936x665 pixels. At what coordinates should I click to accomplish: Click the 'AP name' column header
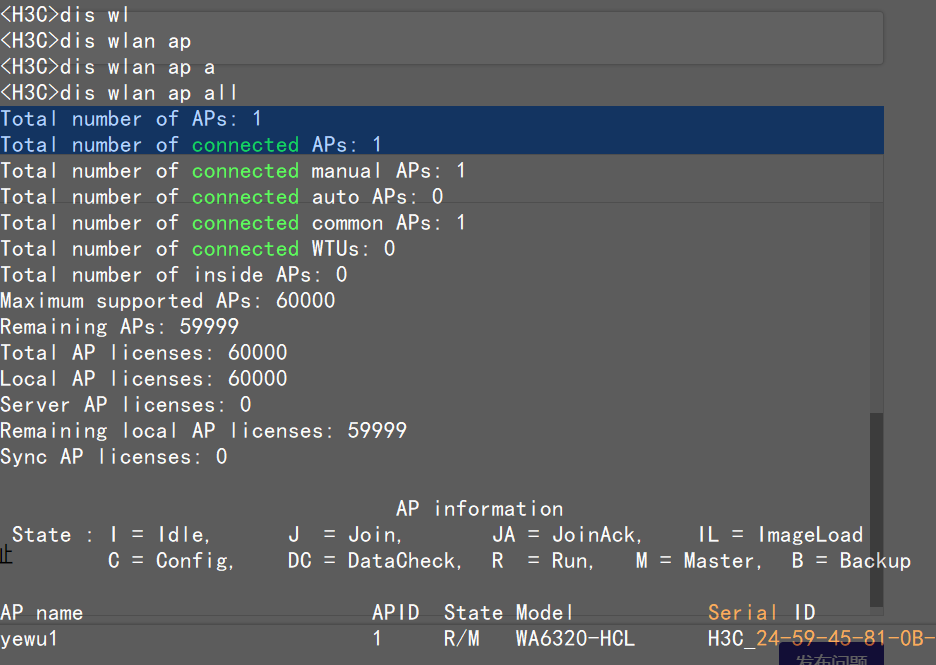[x=42, y=612]
